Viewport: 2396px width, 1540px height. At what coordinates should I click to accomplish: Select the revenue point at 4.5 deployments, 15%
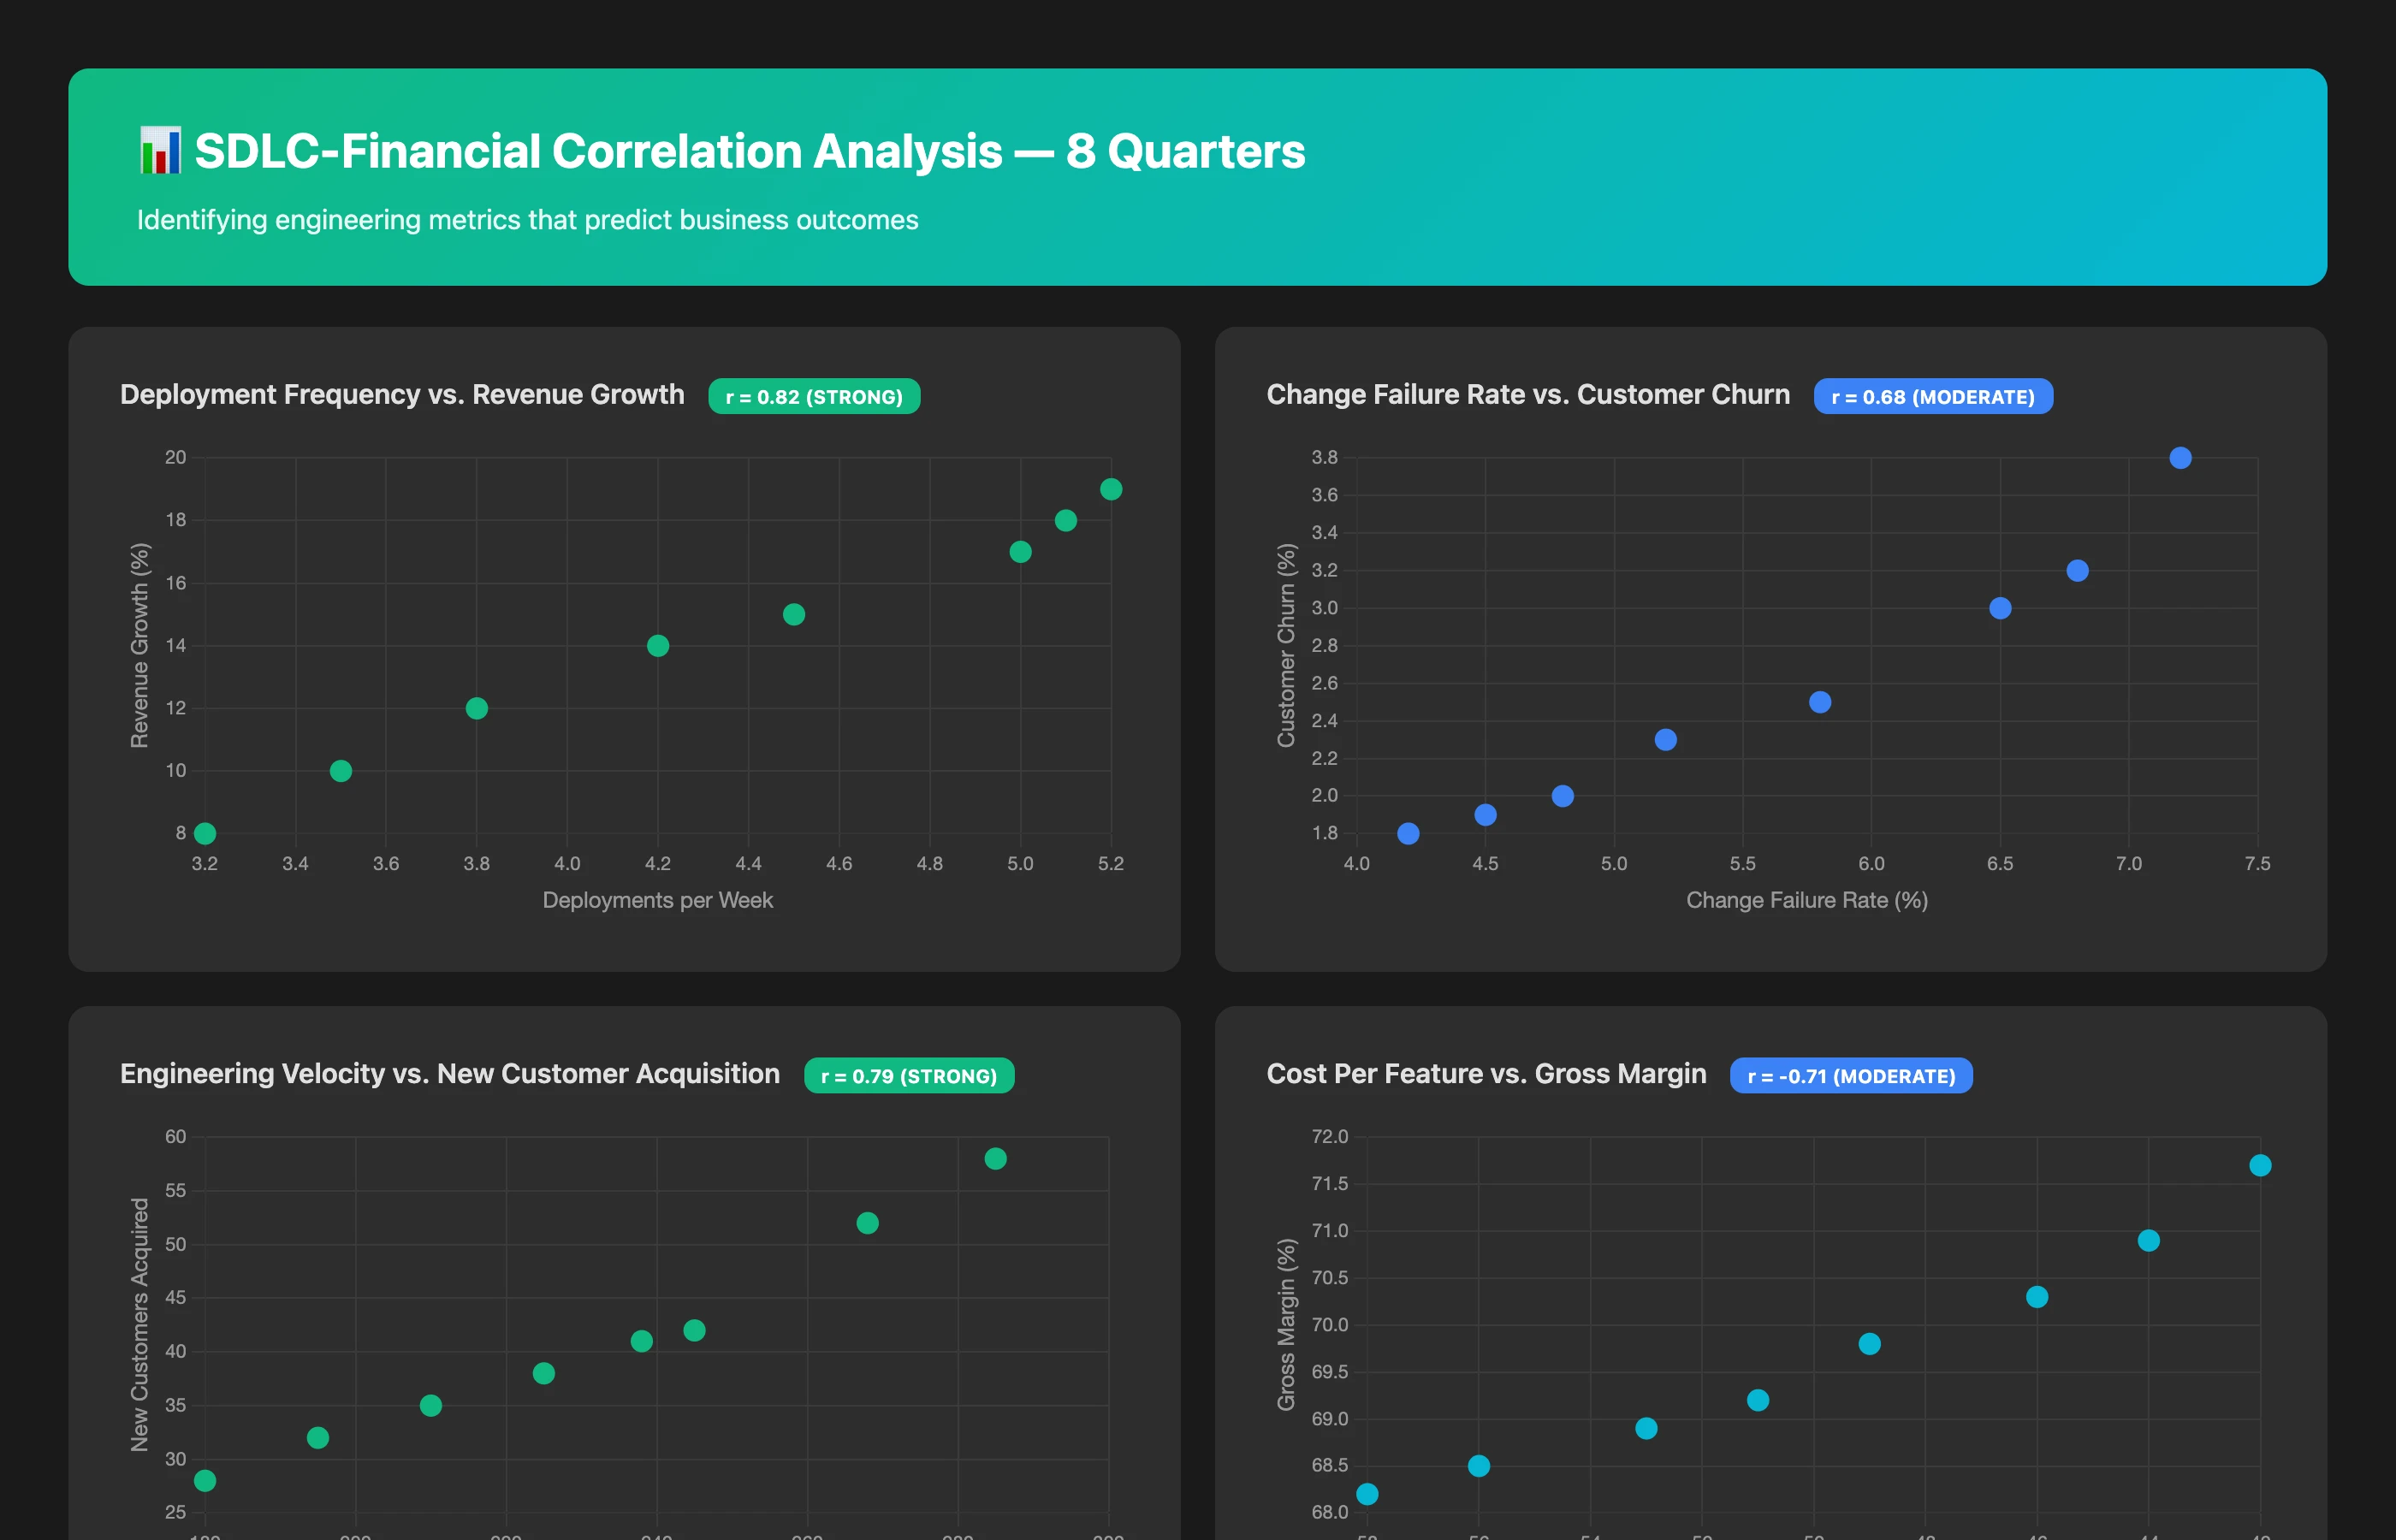coord(794,614)
